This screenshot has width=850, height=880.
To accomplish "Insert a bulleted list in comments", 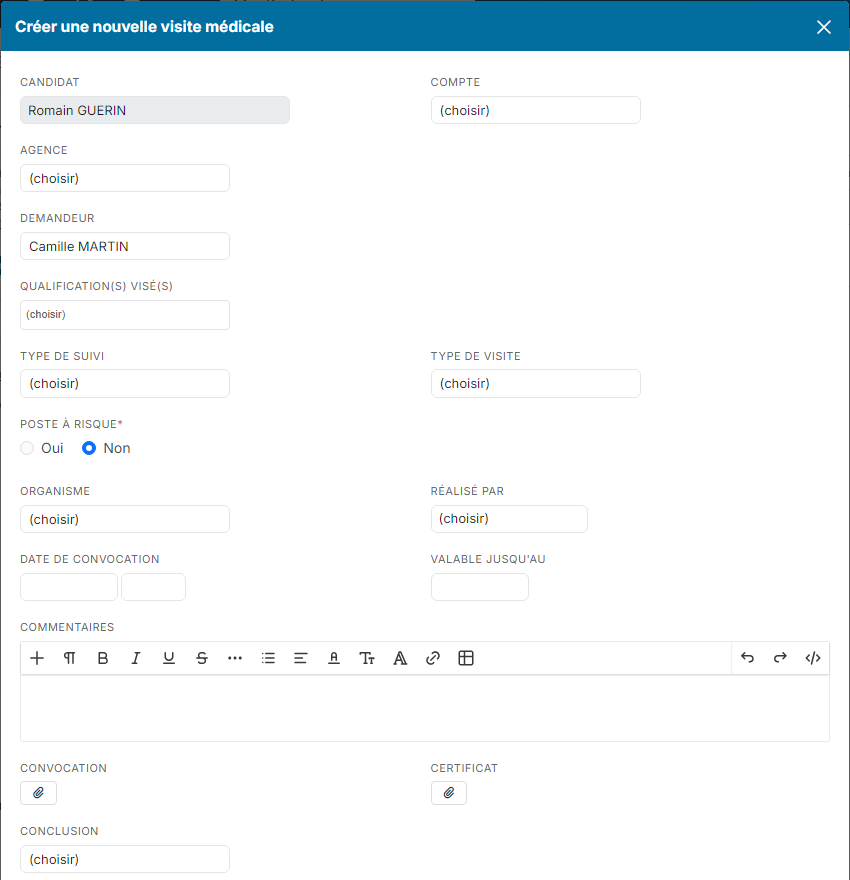I will click(x=268, y=658).
